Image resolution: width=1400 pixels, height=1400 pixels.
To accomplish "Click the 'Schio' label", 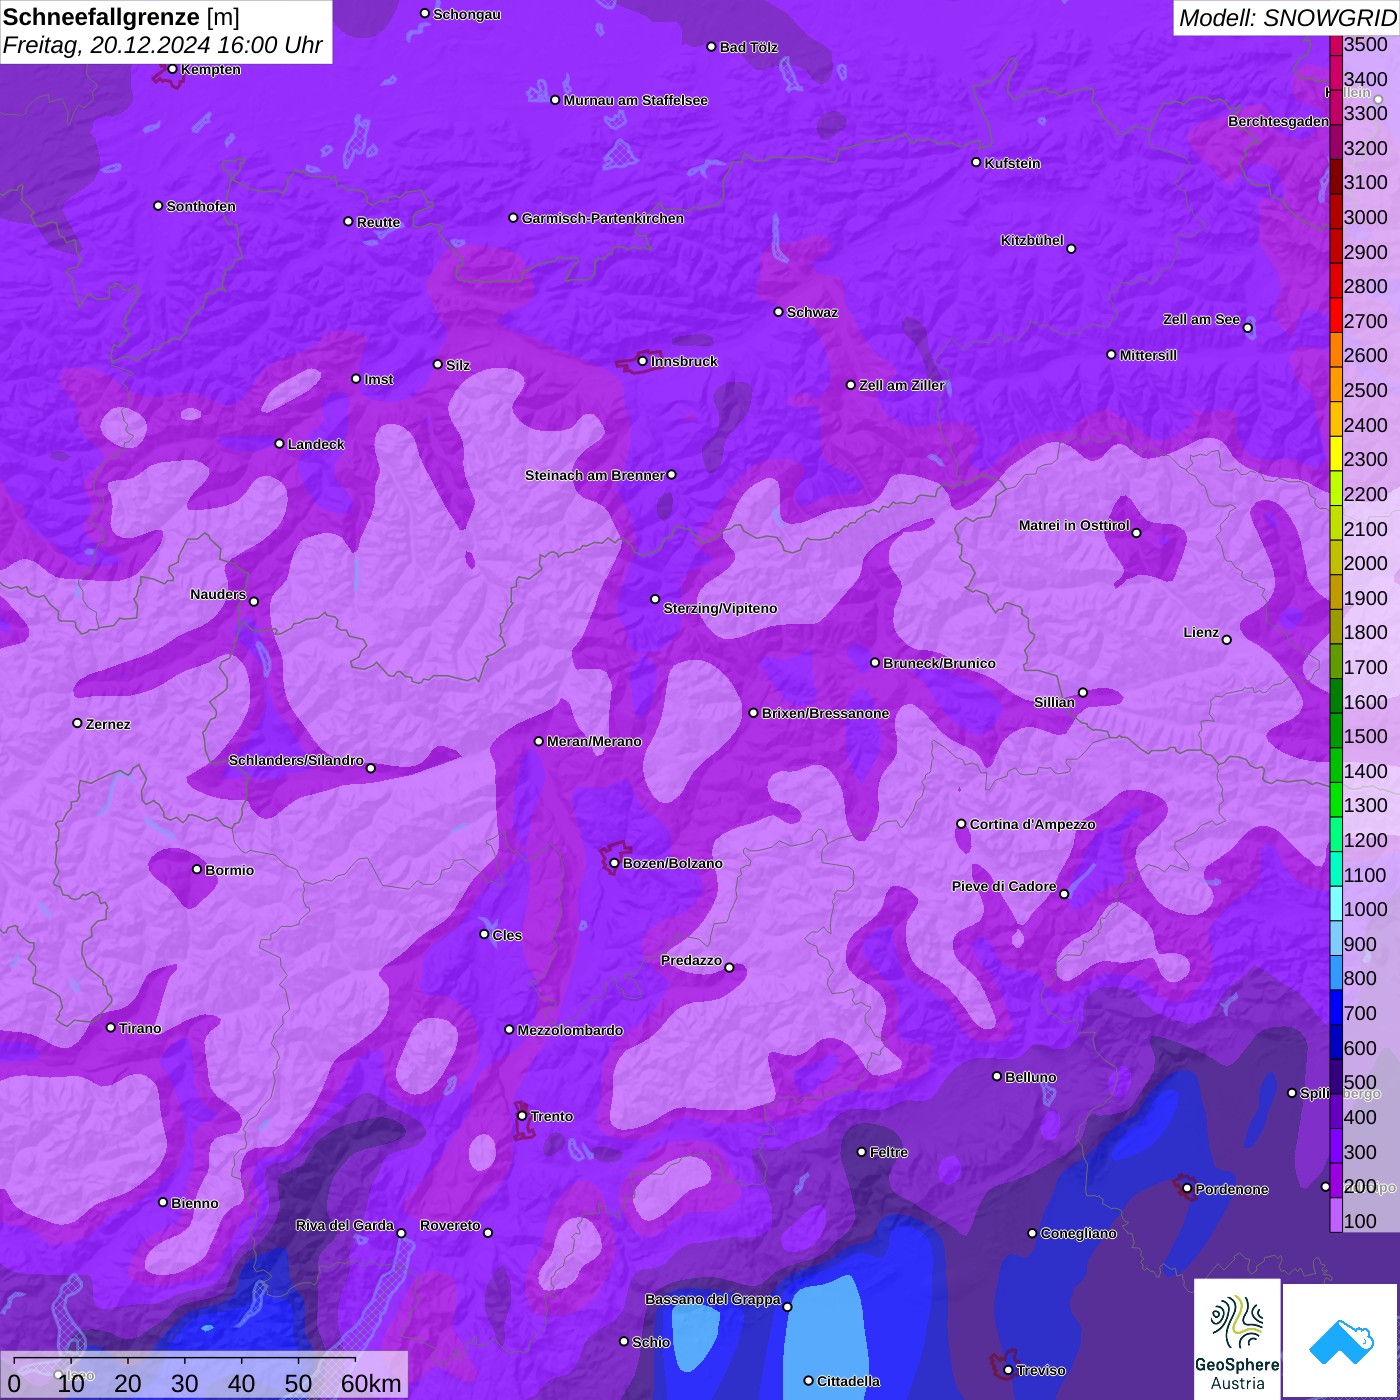I will pyautogui.click(x=651, y=1342).
